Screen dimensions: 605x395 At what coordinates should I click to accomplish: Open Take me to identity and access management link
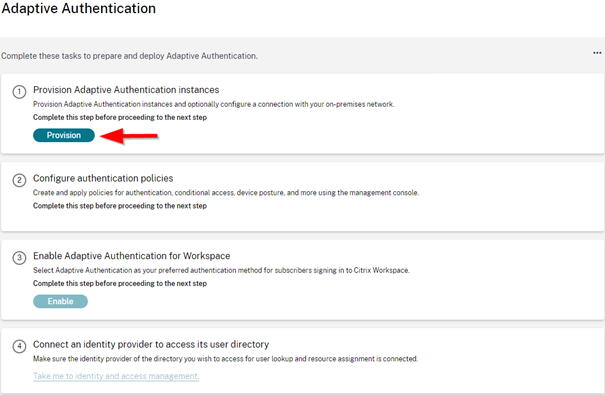pos(116,376)
